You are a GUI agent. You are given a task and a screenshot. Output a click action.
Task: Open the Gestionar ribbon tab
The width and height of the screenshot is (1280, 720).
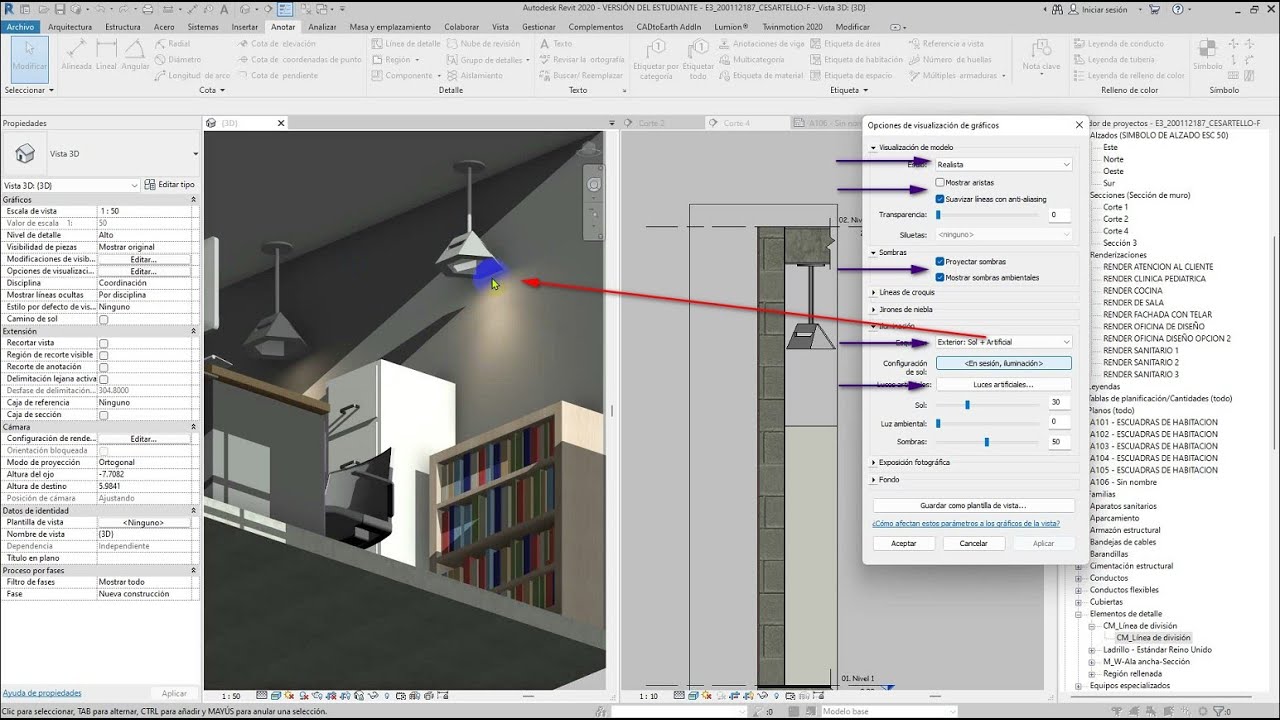539,27
